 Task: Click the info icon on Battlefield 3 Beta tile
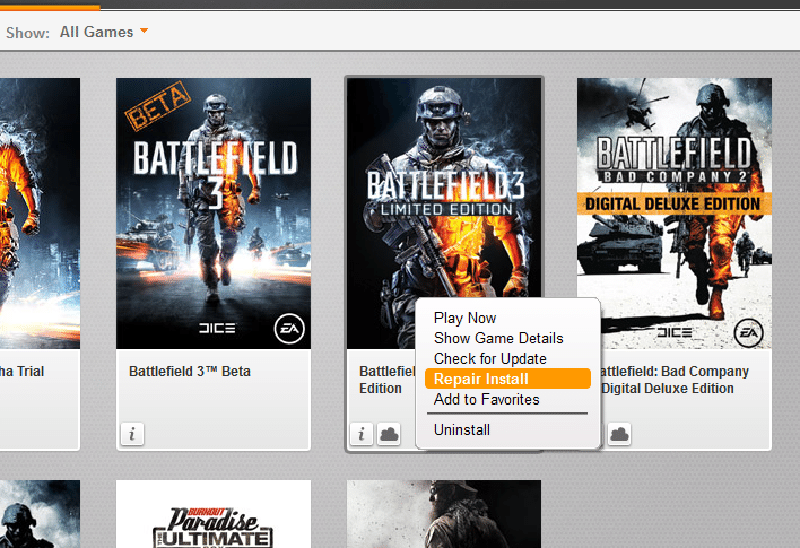click(133, 433)
